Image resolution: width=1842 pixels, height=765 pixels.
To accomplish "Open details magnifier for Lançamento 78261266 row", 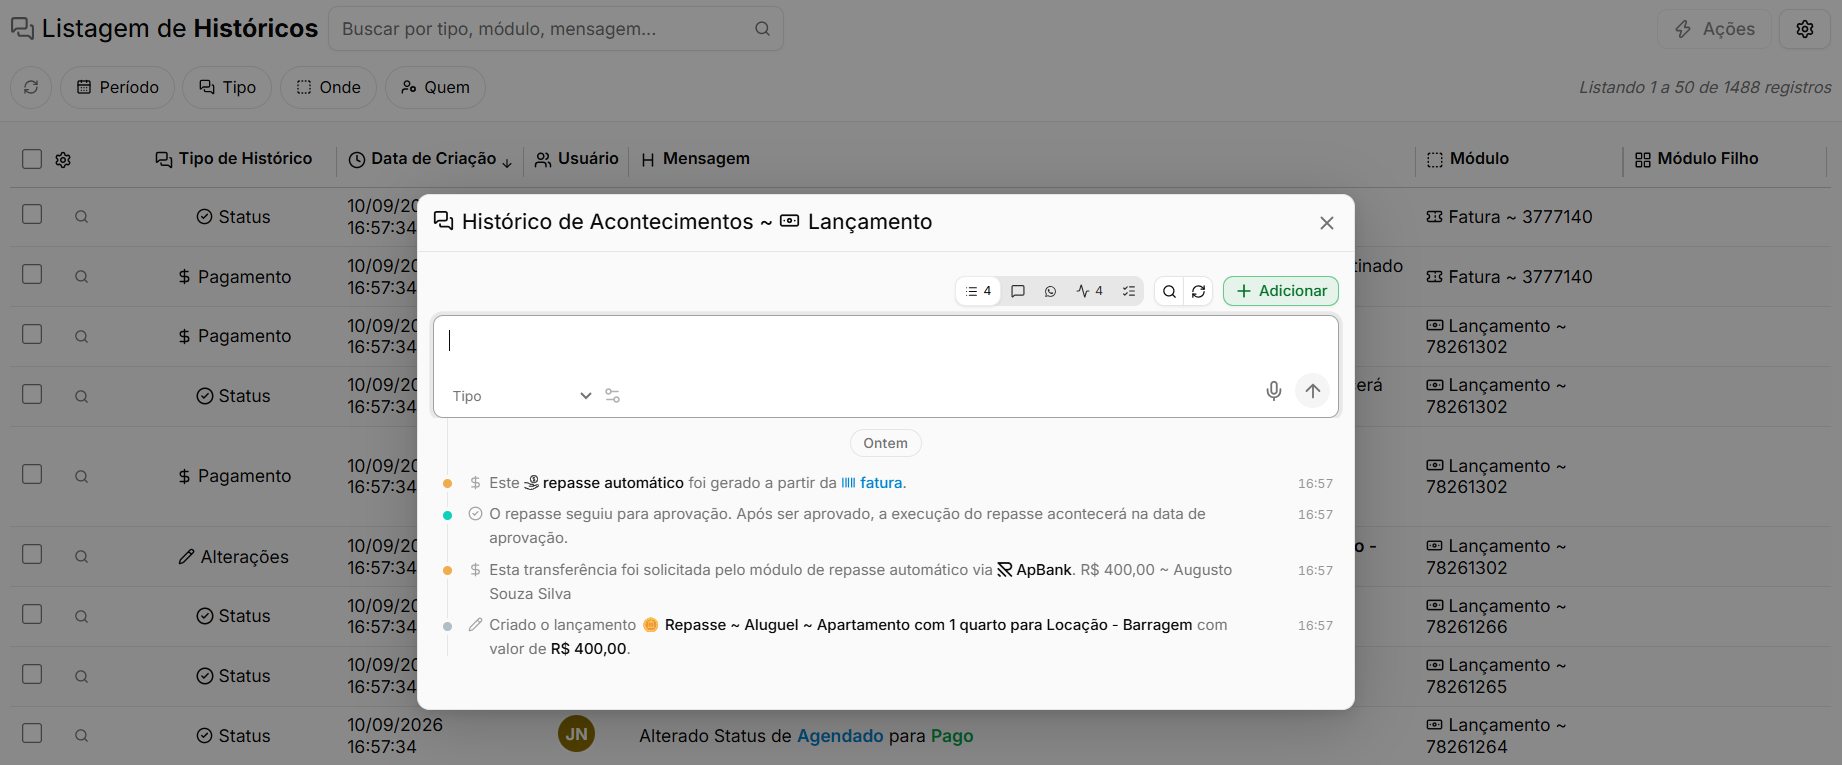I will point(82,616).
